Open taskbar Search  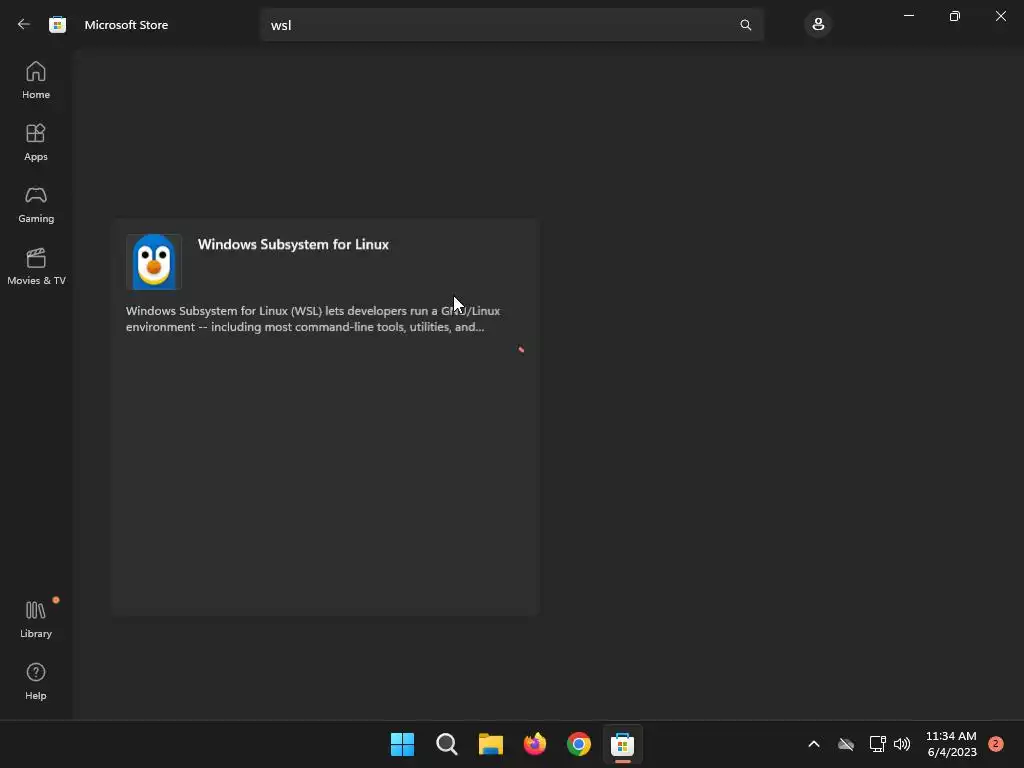click(447, 744)
